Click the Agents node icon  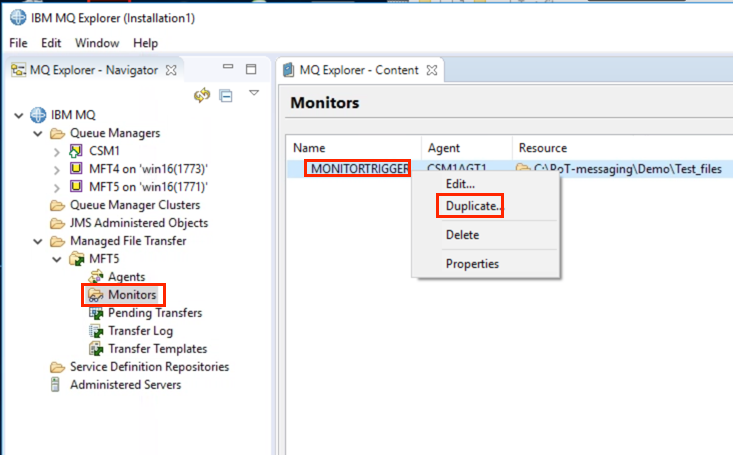(96, 276)
